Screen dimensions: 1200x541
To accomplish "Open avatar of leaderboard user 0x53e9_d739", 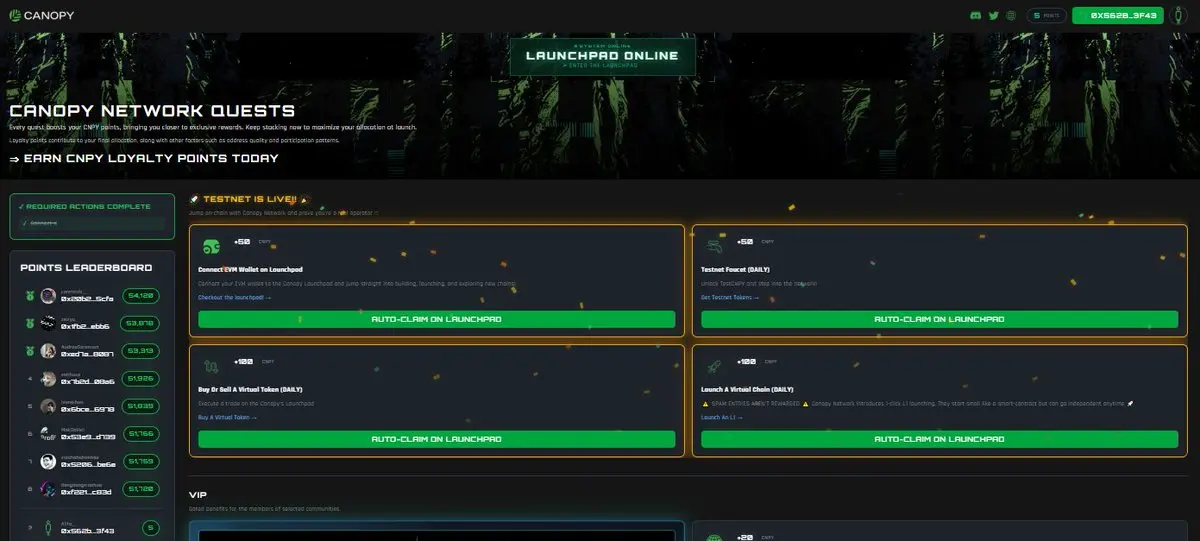I will [48, 434].
